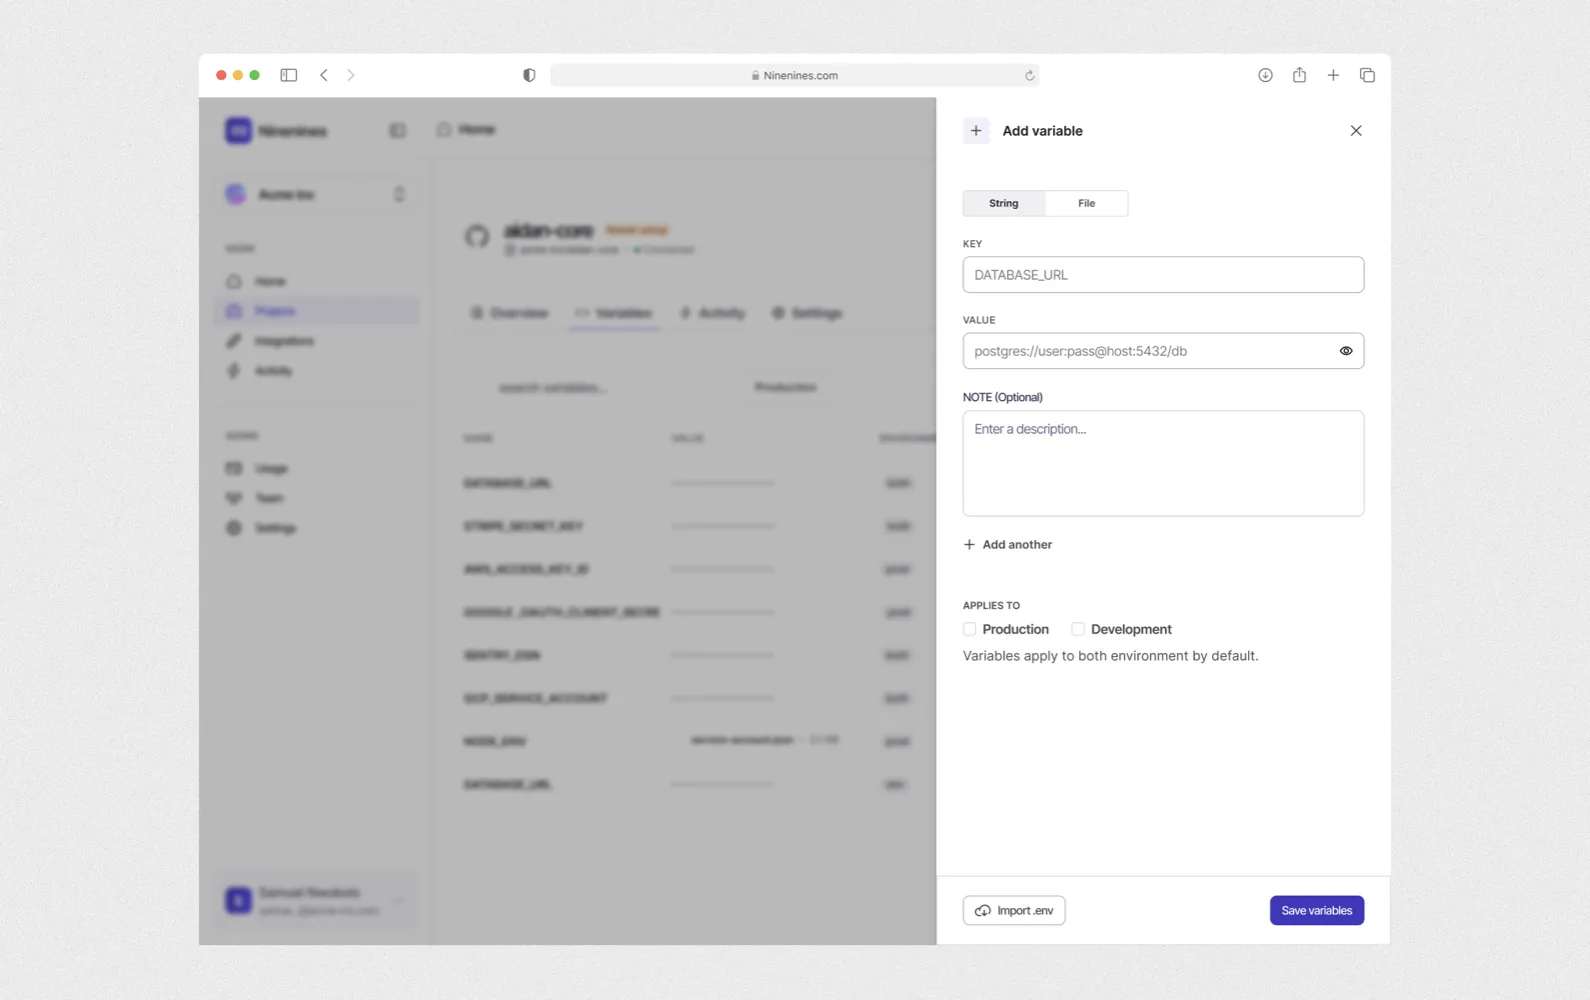Toggle the browser sidebar icon
The height and width of the screenshot is (1000, 1590).
tap(289, 75)
